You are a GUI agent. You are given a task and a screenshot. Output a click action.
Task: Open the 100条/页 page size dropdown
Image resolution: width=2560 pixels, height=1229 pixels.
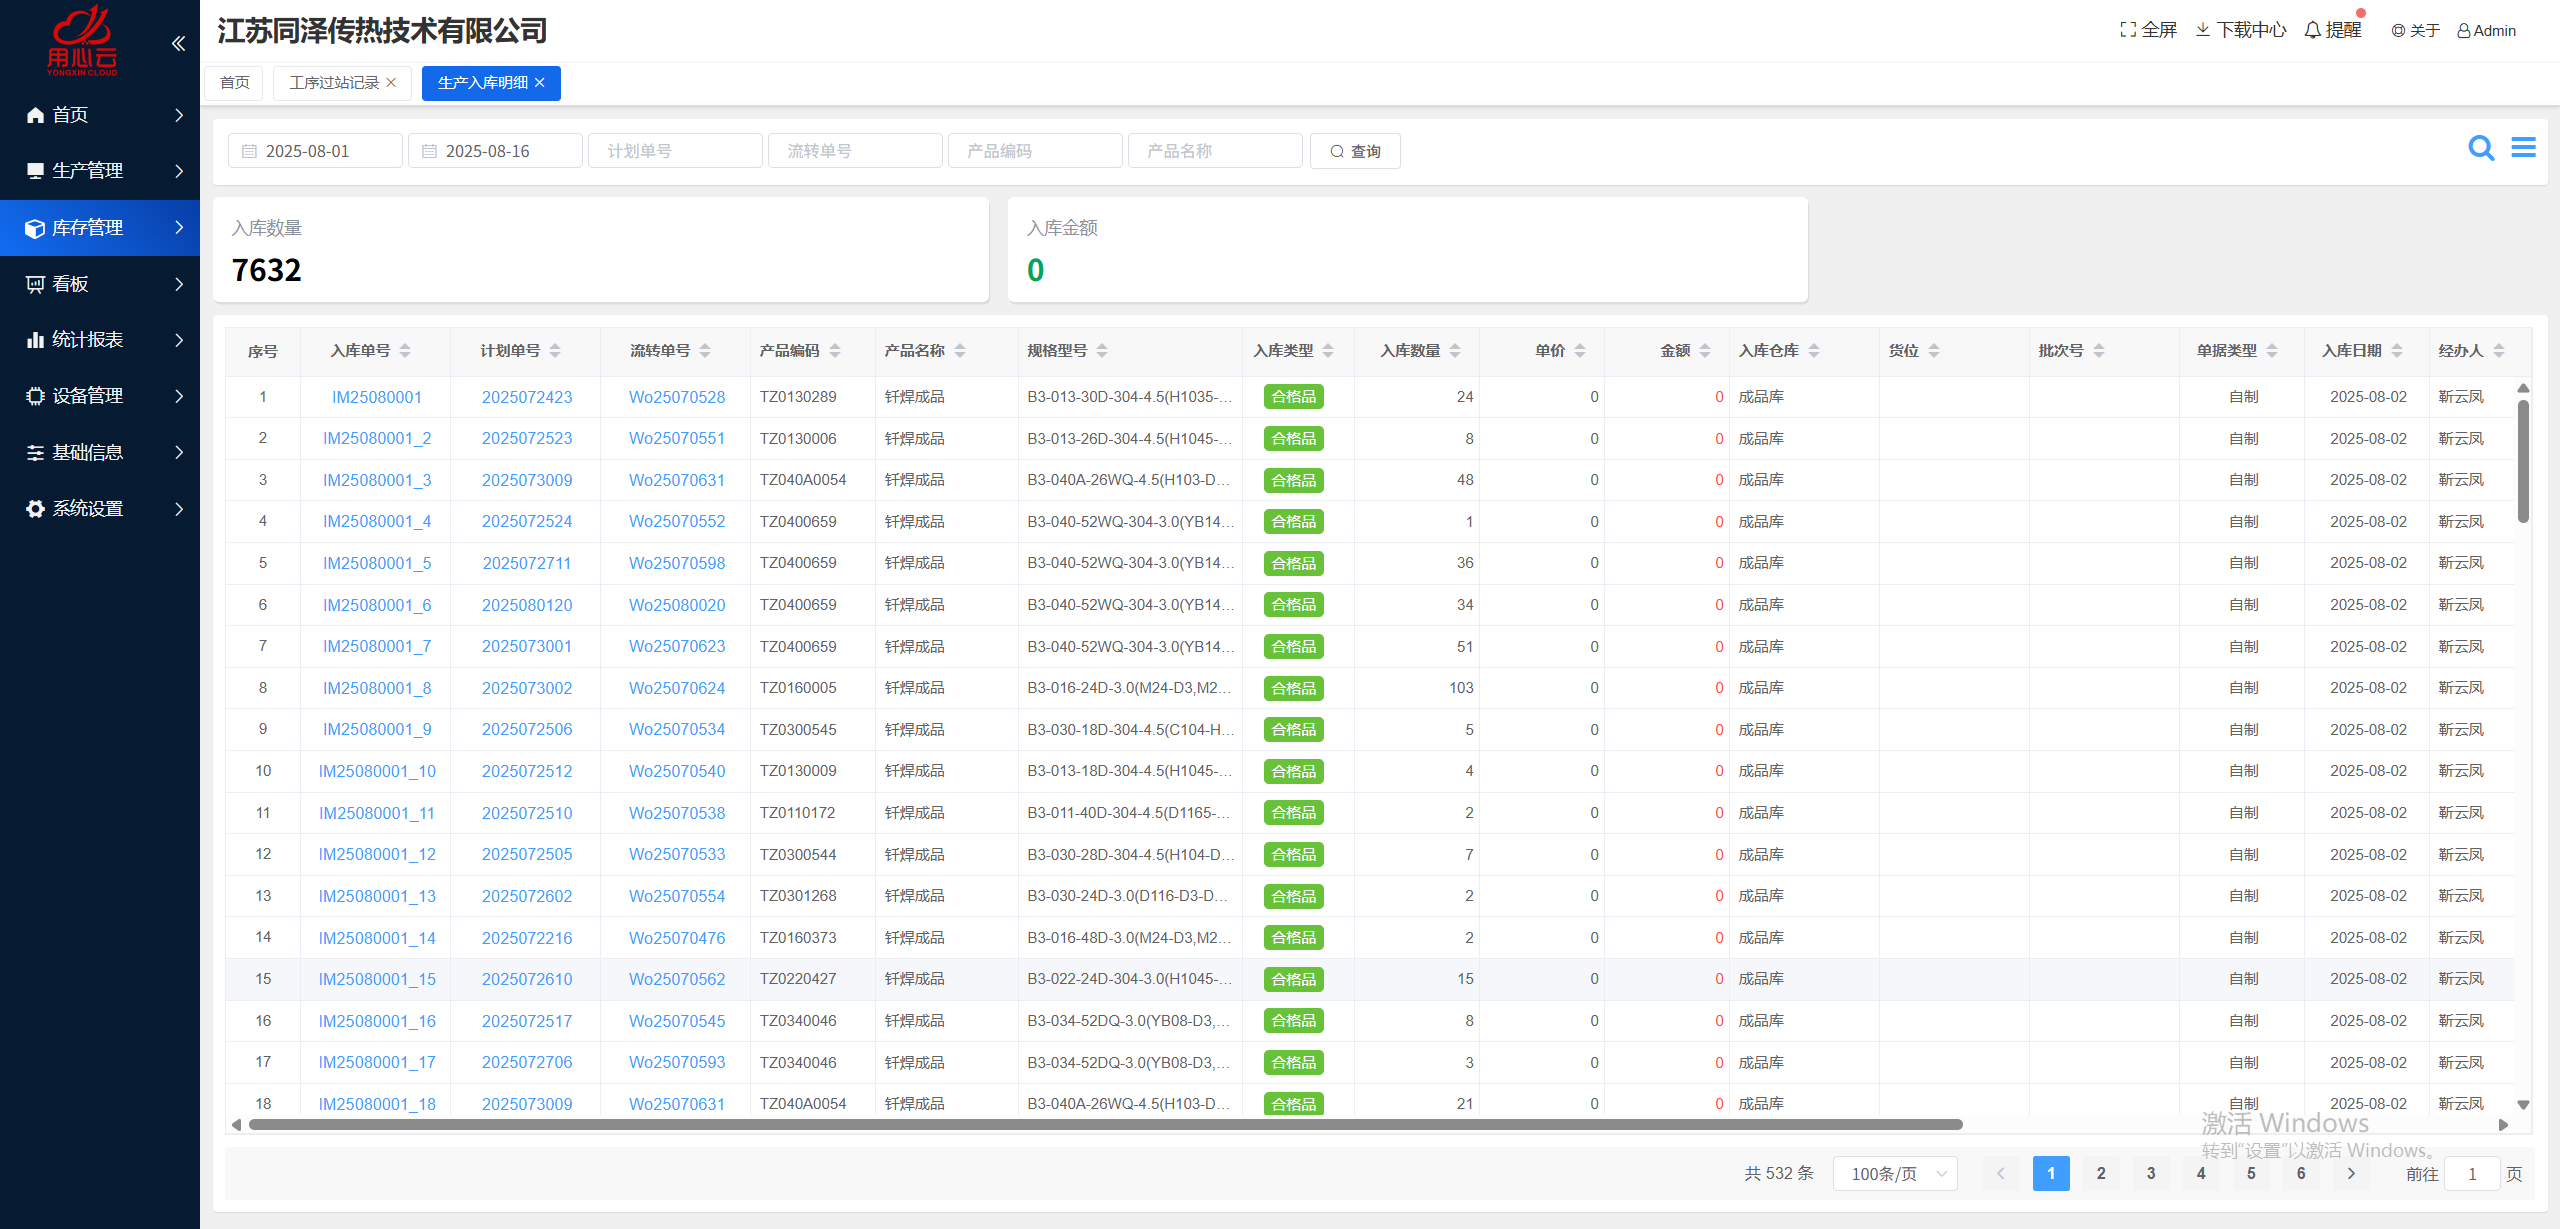pyautogui.click(x=1895, y=1174)
